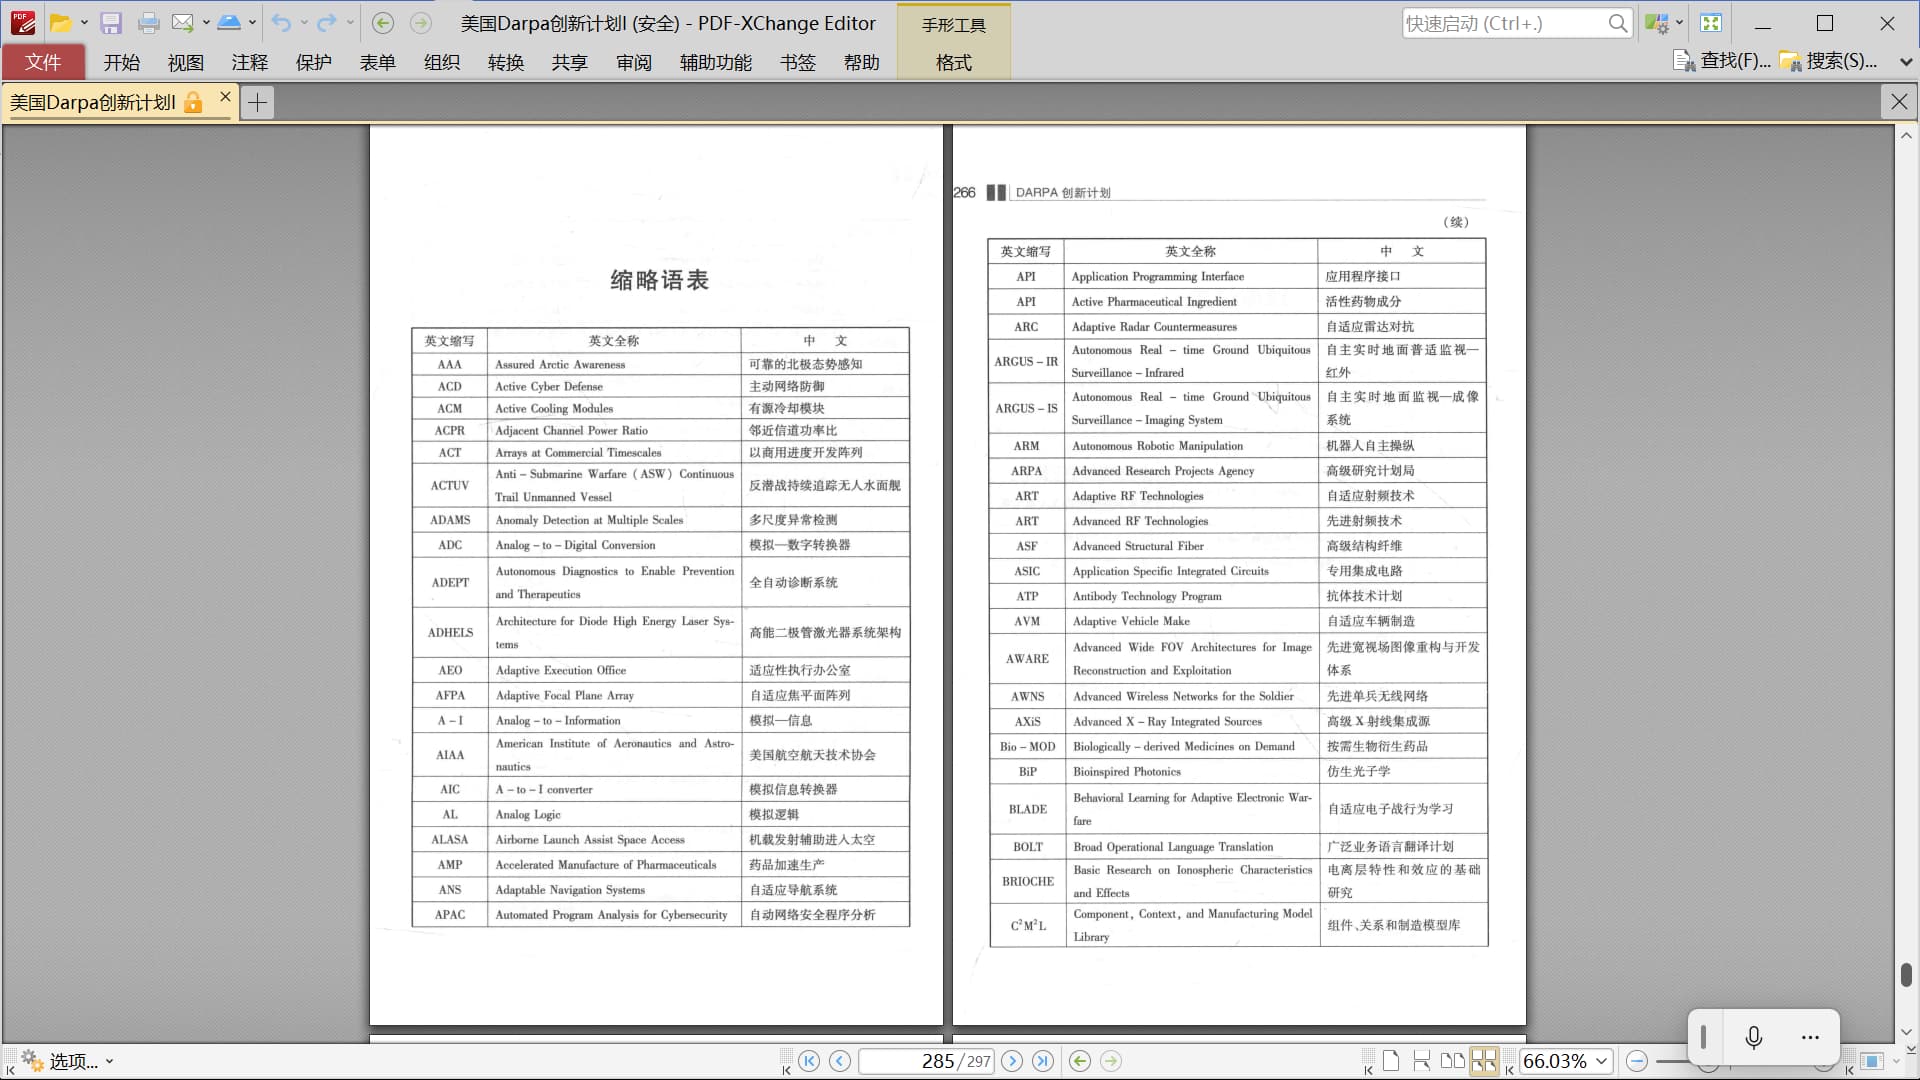Switch to single page layout

tap(1391, 1061)
